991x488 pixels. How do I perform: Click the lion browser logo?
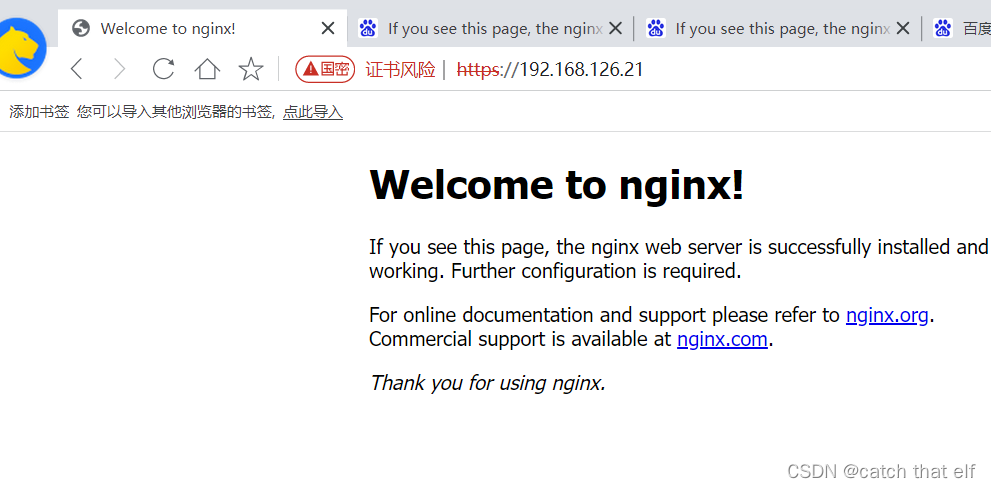tap(23, 47)
